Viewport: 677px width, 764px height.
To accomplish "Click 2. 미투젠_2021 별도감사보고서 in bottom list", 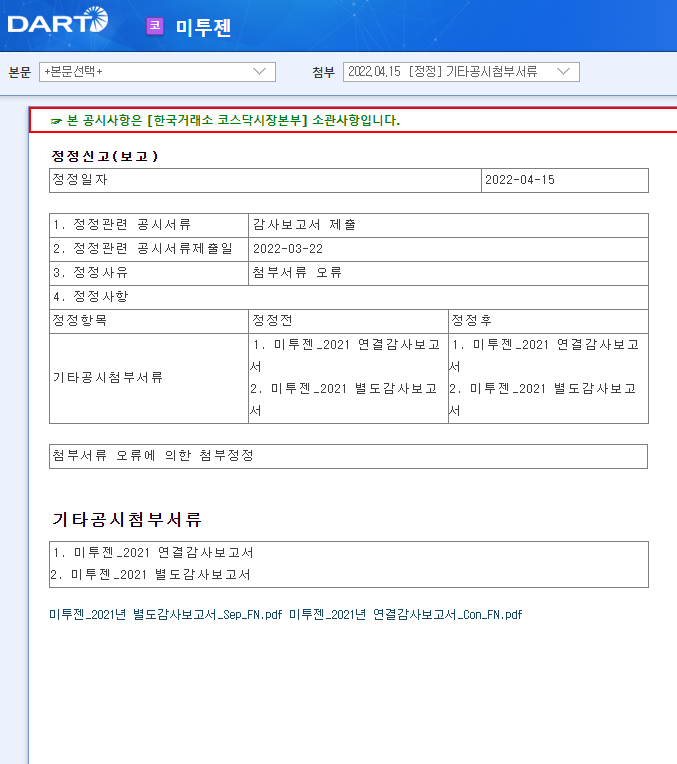I will click(x=151, y=575).
